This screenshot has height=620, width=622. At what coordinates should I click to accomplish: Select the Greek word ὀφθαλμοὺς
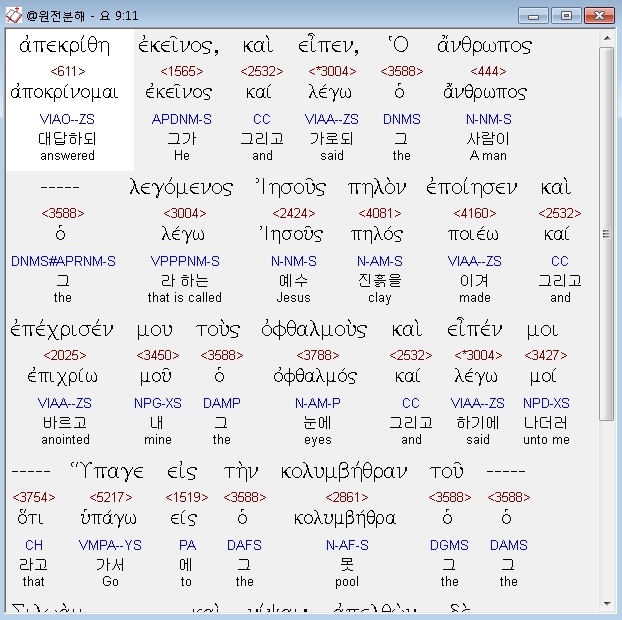click(x=314, y=330)
